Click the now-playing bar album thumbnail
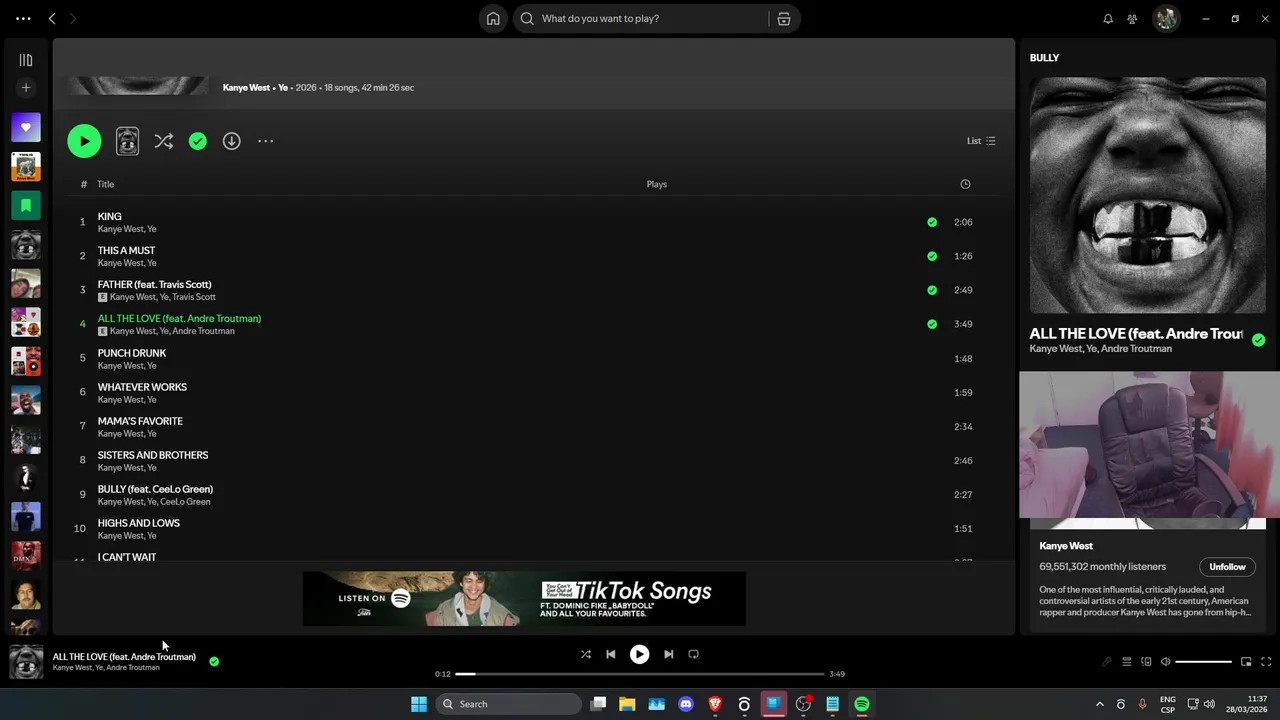The width and height of the screenshot is (1280, 720). [26, 662]
